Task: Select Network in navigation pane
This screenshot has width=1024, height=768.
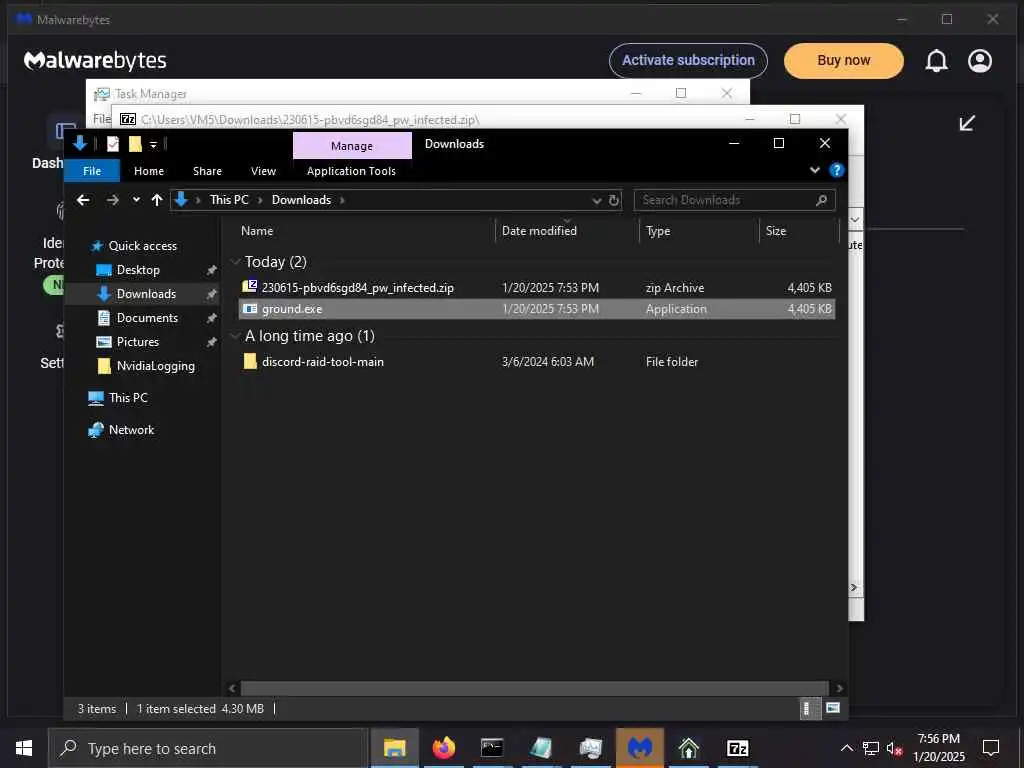Action: coord(131,430)
